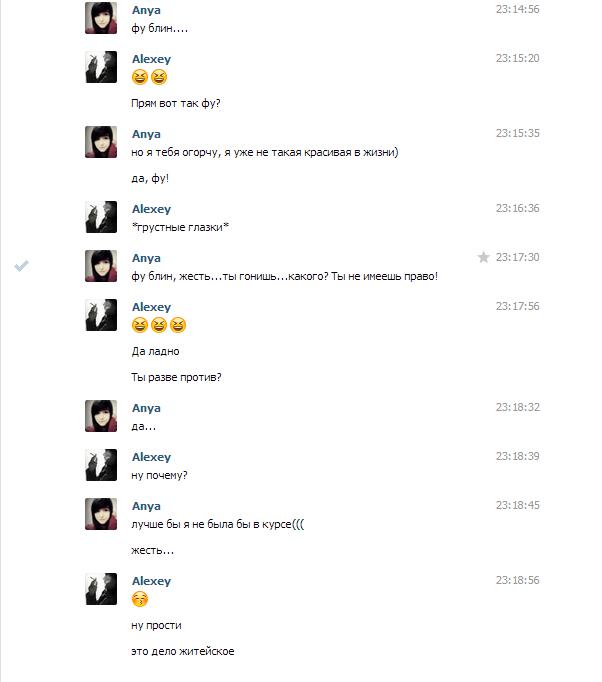Toggle the checkmark selecting Anya's 23:17:30 message
Image resolution: width=602 pixels, height=682 pixels.
(21, 265)
